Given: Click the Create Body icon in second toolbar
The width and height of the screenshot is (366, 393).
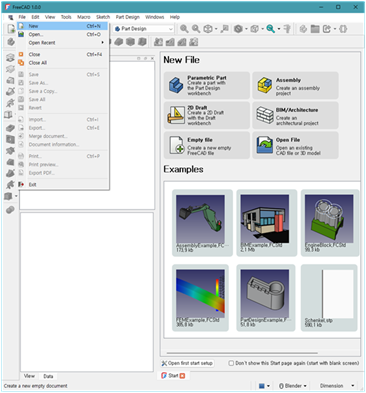Looking at the screenshot, I should 11,42.
